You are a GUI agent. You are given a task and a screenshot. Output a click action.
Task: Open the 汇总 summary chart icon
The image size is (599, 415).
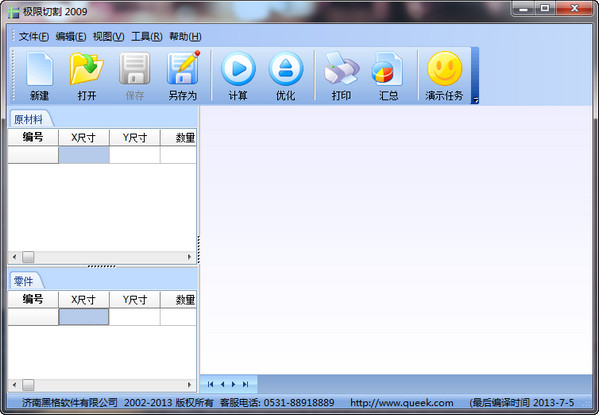388,76
